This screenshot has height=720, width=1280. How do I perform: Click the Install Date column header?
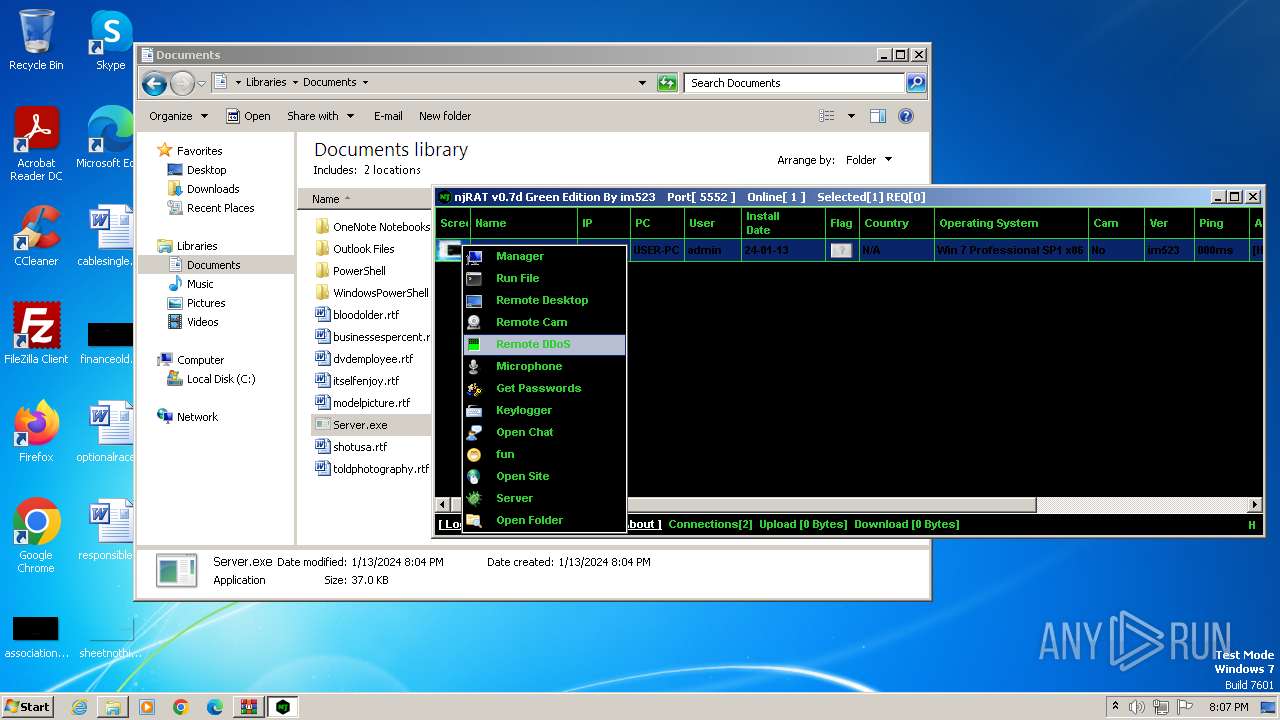(x=783, y=223)
